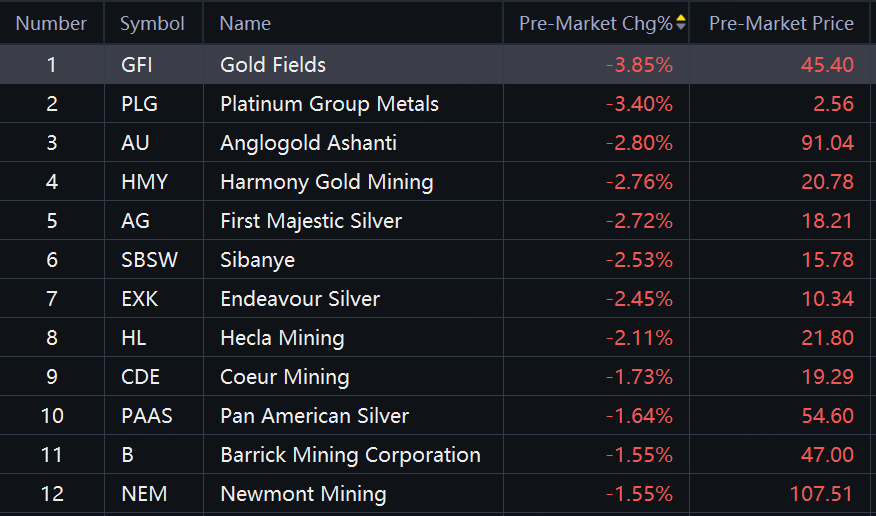Select the Platinum Group Metals name

point(329,104)
